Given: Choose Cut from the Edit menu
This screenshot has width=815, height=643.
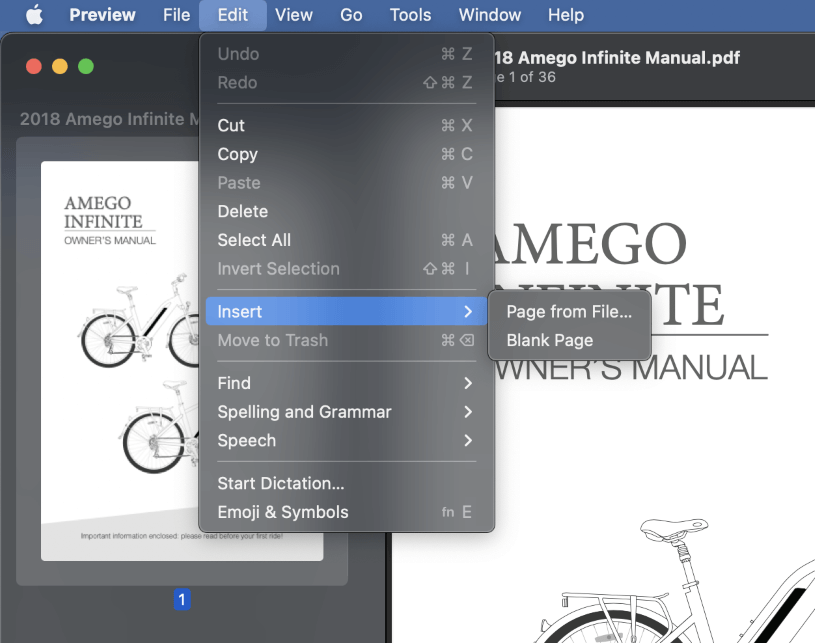Looking at the screenshot, I should click(346, 125).
